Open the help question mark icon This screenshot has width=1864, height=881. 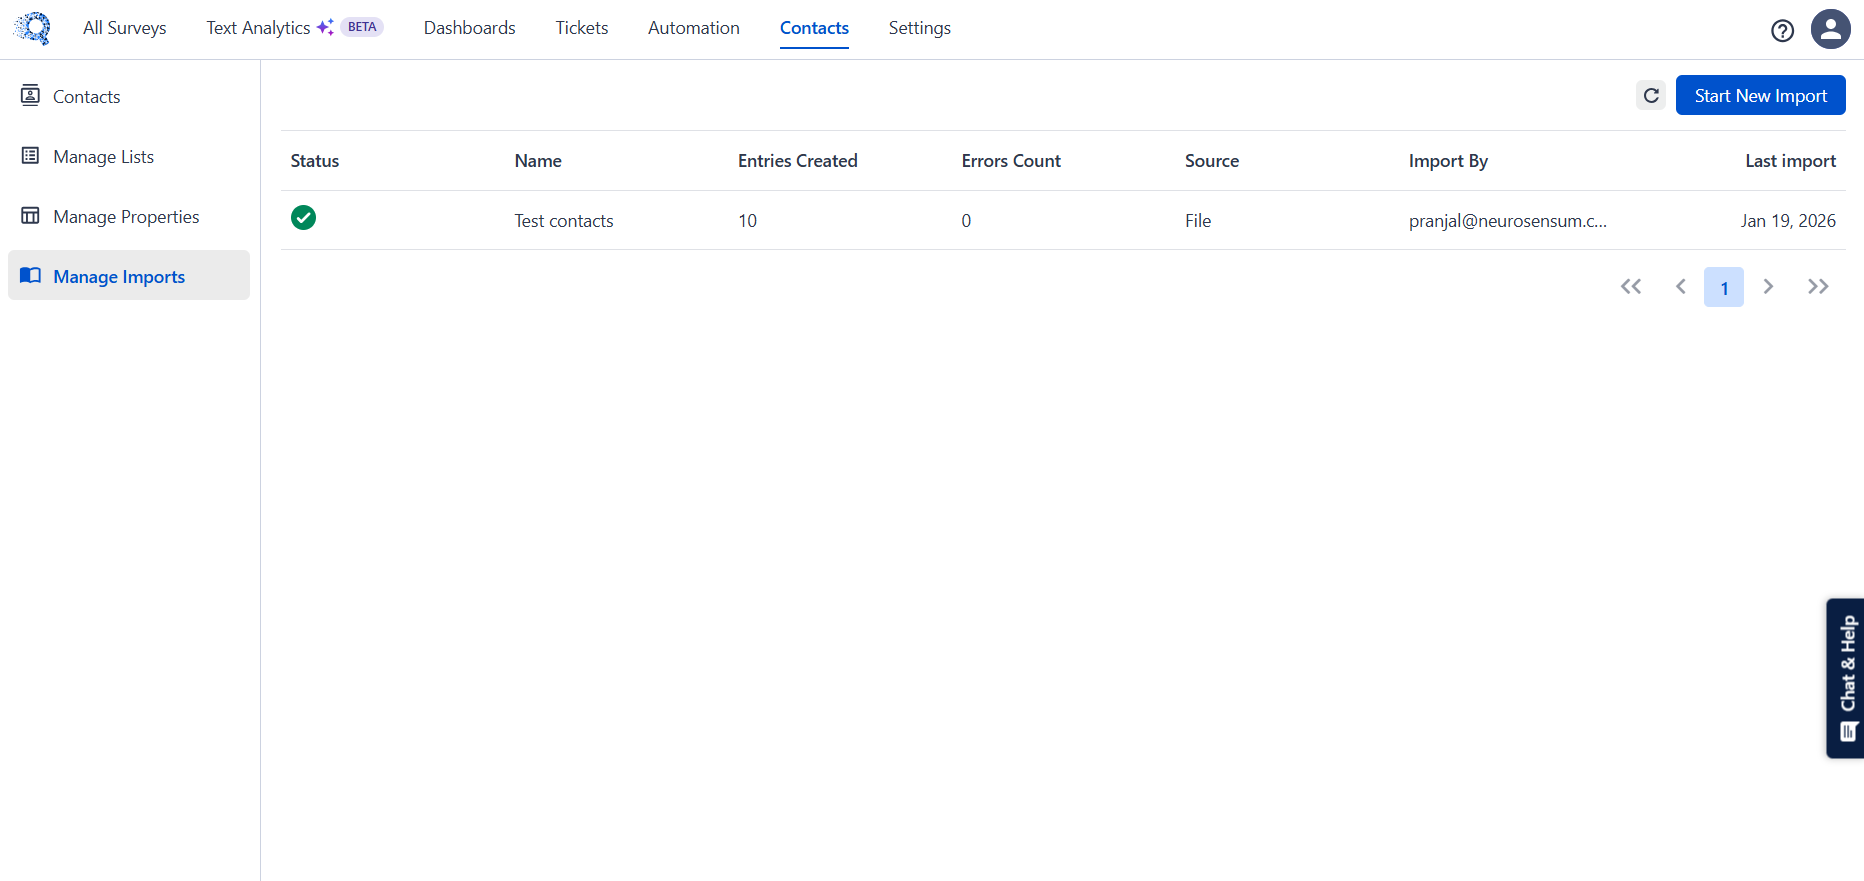[x=1782, y=30]
